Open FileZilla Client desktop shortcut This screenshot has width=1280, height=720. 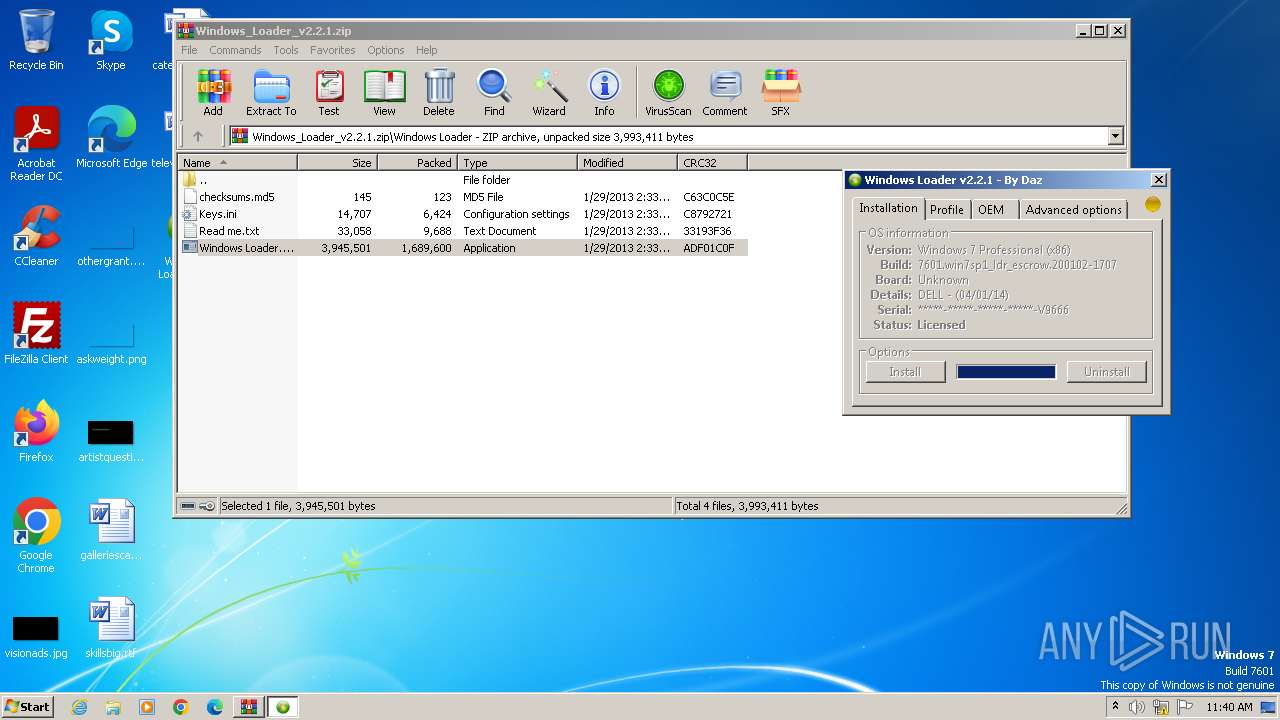[36, 333]
